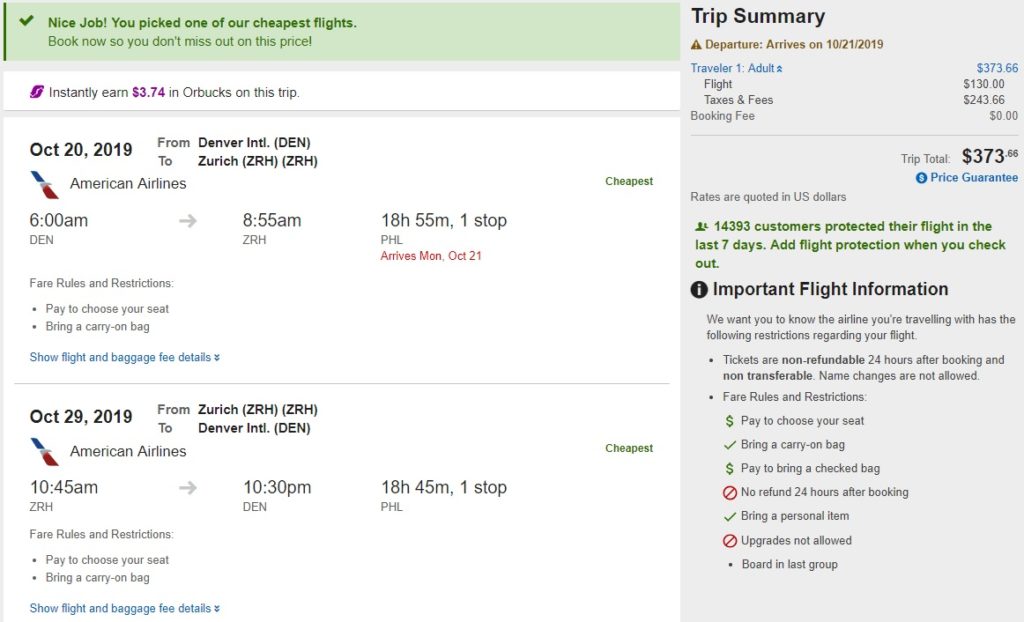Click dollar icon next to Pay to bring a checked bag

coord(730,469)
